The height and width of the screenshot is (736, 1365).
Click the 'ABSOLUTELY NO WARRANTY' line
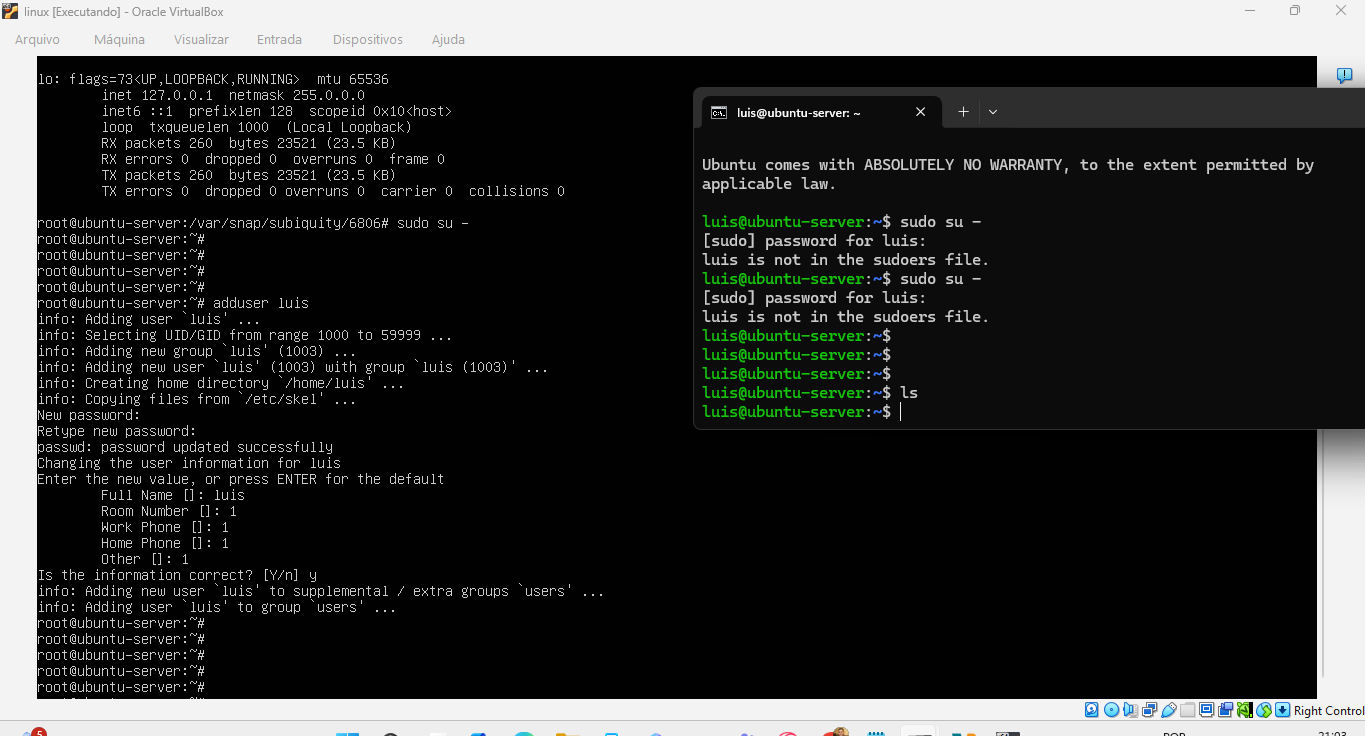[1008, 165]
